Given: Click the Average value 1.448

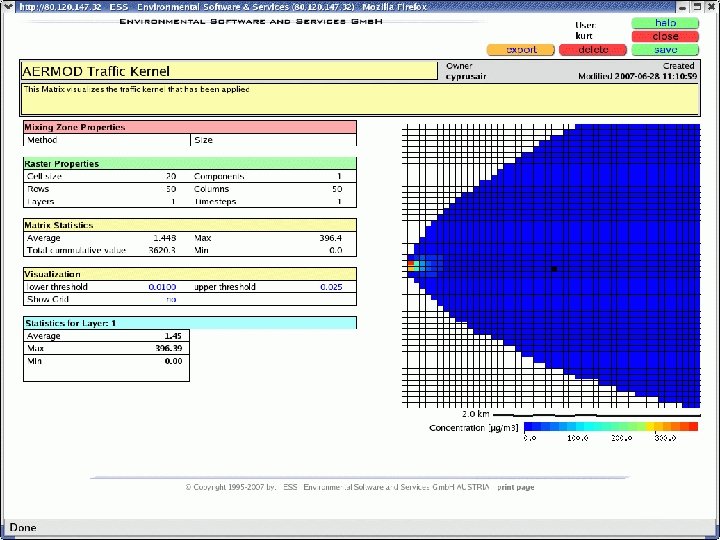Looking at the screenshot, I should coord(165,238).
